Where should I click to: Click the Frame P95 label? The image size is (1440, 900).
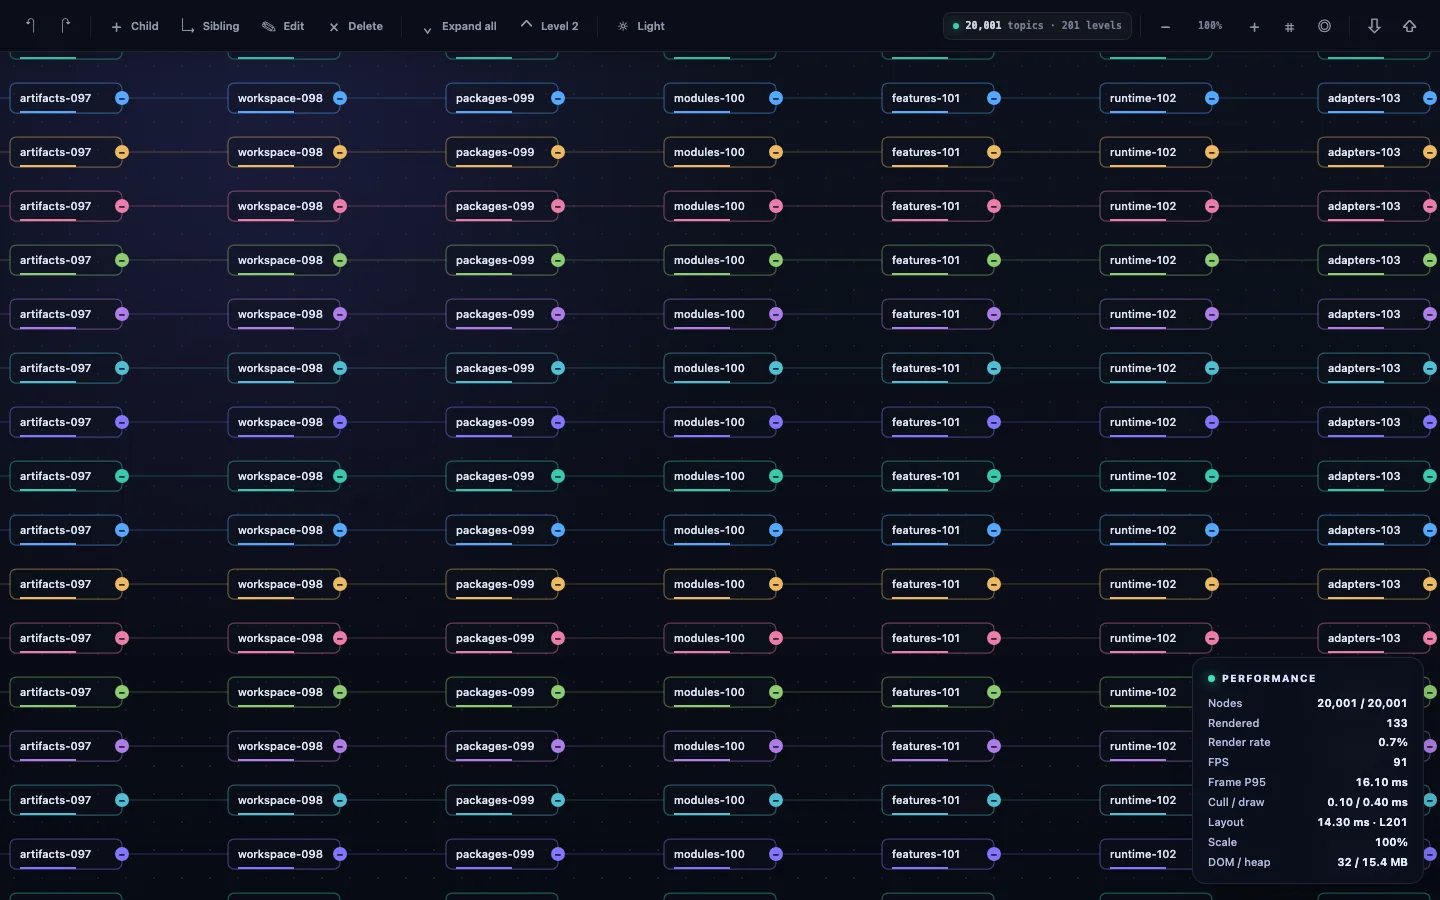pyautogui.click(x=1236, y=782)
